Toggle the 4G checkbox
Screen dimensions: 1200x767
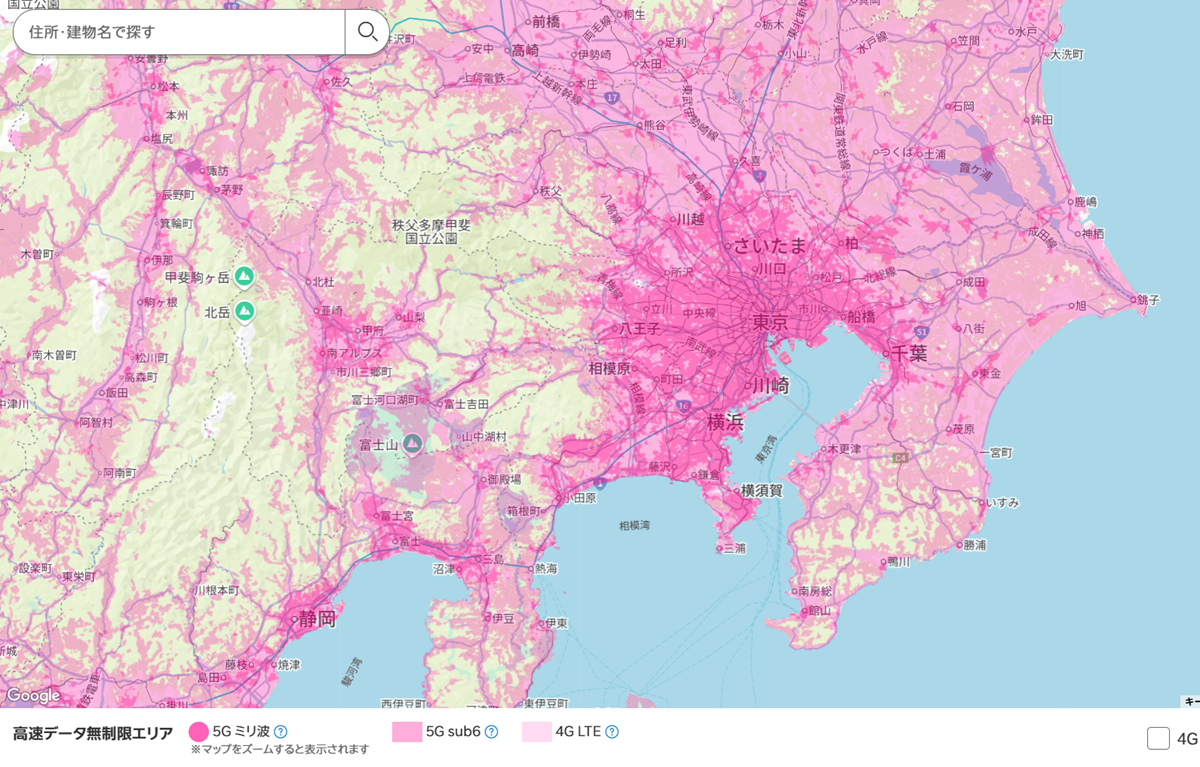[x=1158, y=739]
